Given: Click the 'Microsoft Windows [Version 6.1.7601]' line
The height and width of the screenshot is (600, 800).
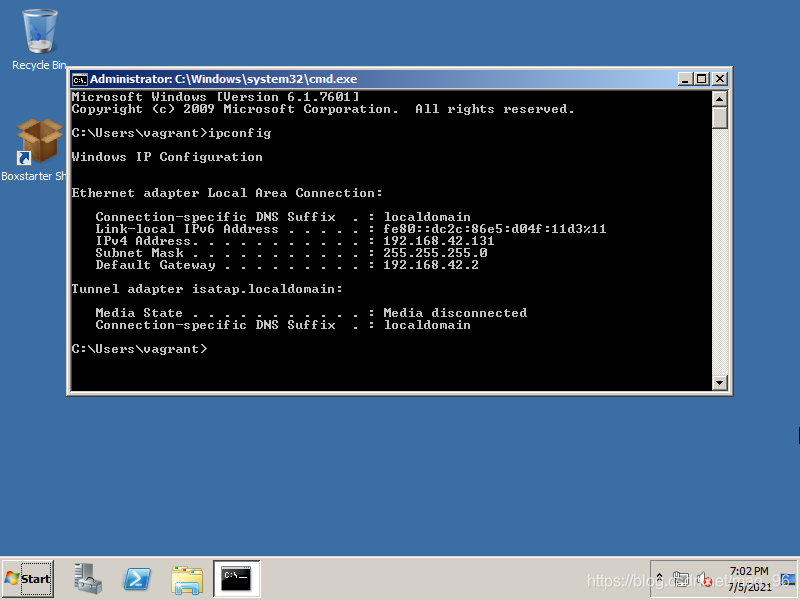Looking at the screenshot, I should coord(215,97).
